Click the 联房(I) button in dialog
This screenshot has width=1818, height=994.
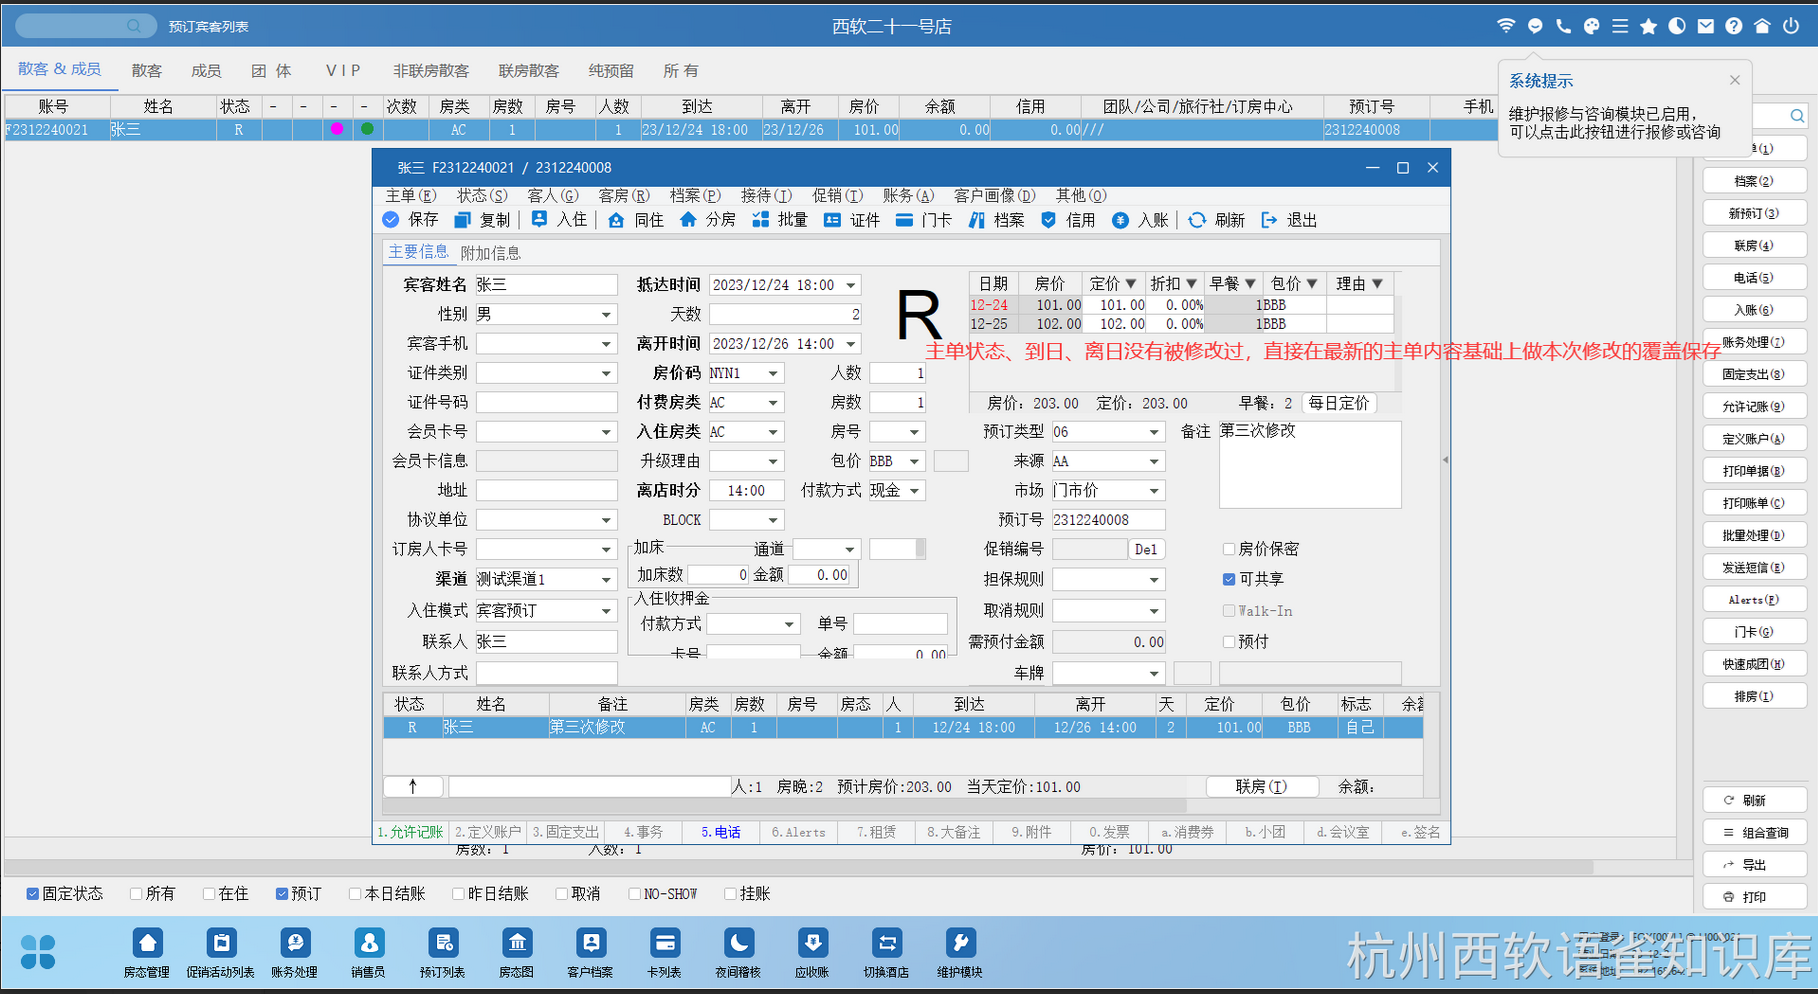click(1262, 787)
